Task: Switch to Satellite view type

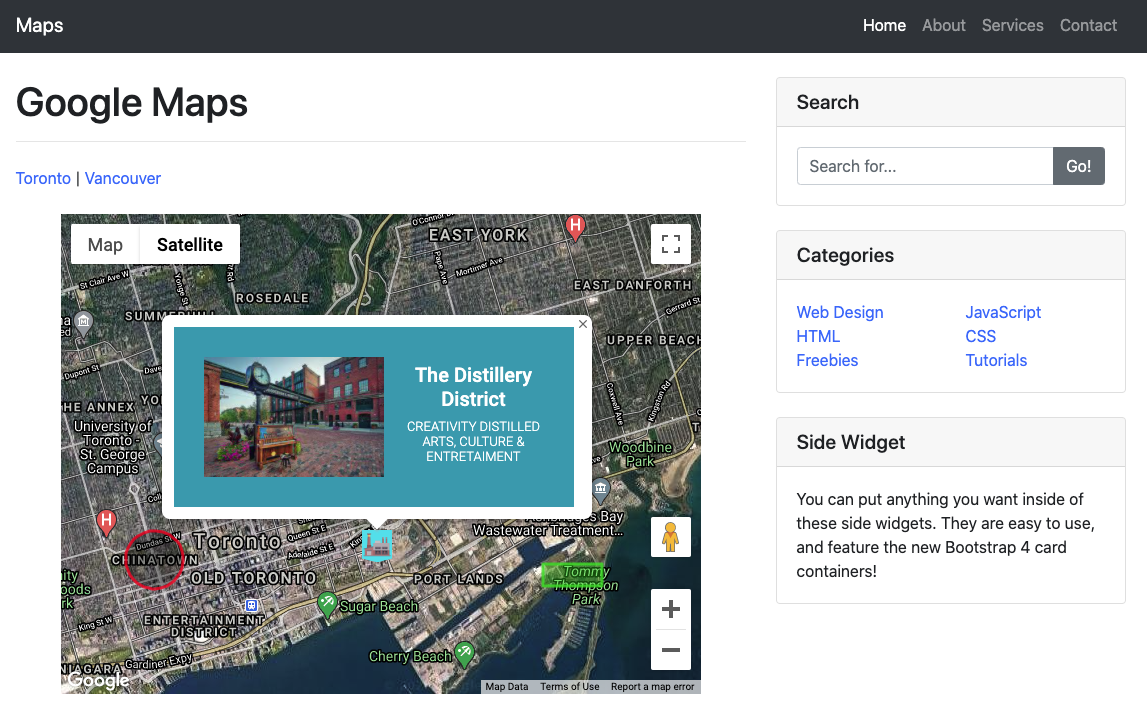Action: point(190,244)
